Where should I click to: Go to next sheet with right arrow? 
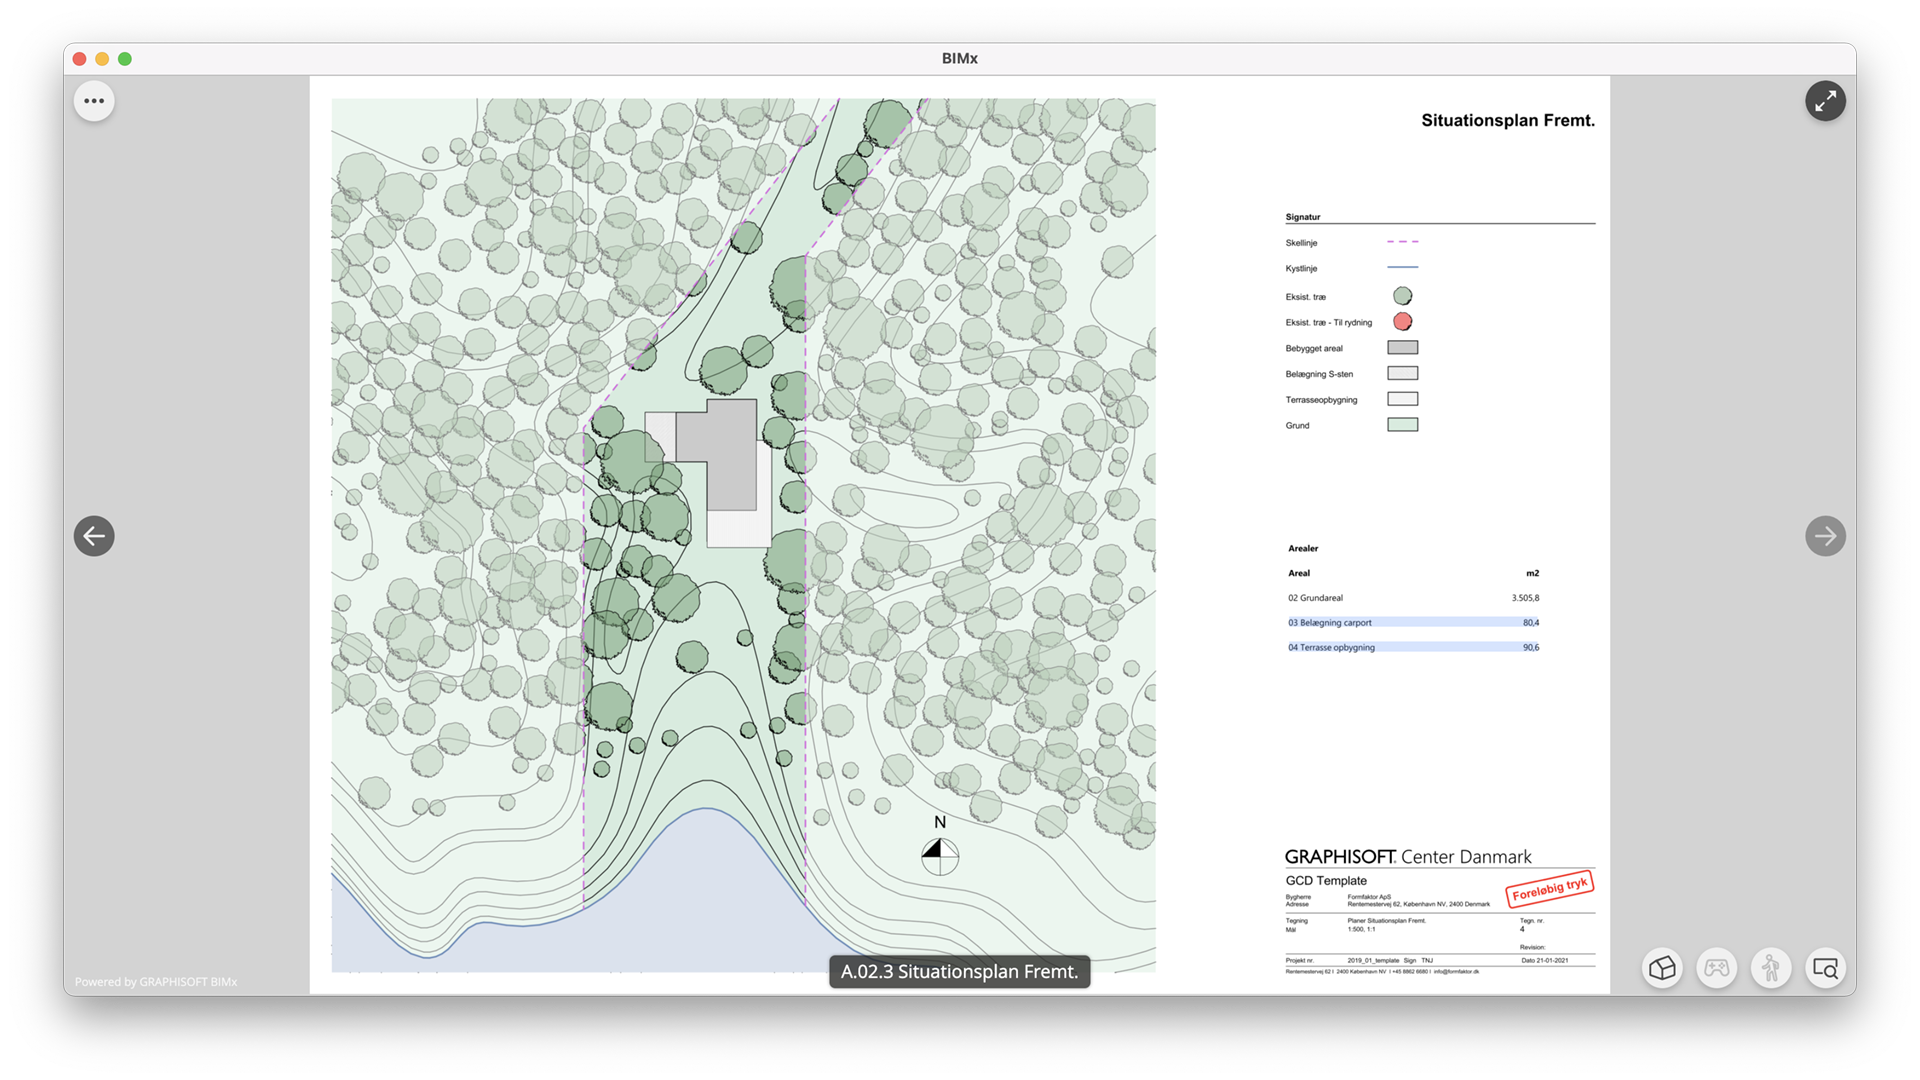pos(1825,536)
